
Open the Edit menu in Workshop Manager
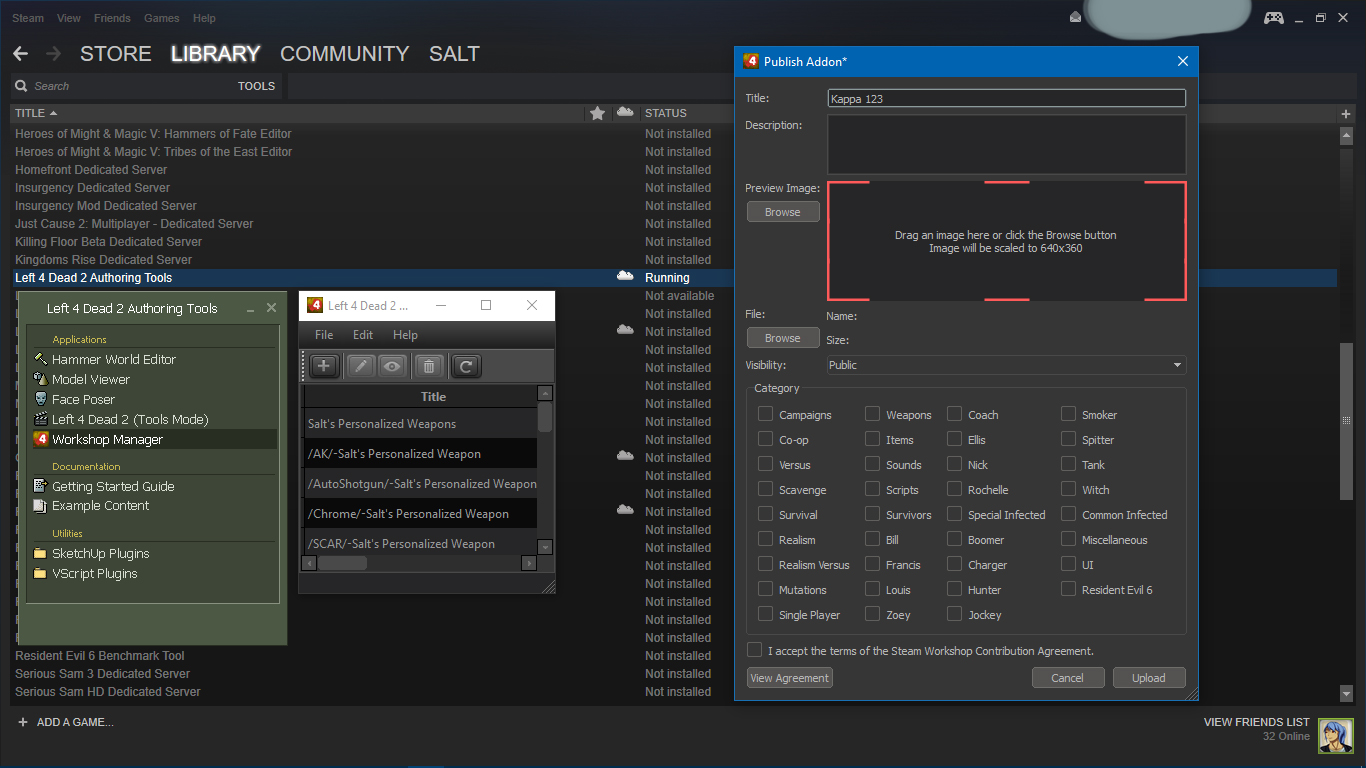click(363, 335)
